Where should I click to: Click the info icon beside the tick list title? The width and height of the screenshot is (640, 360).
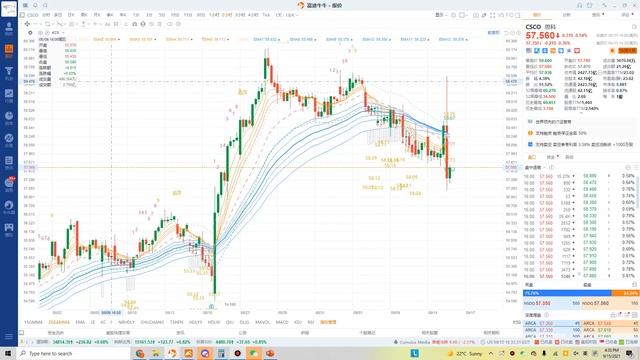tap(551, 167)
